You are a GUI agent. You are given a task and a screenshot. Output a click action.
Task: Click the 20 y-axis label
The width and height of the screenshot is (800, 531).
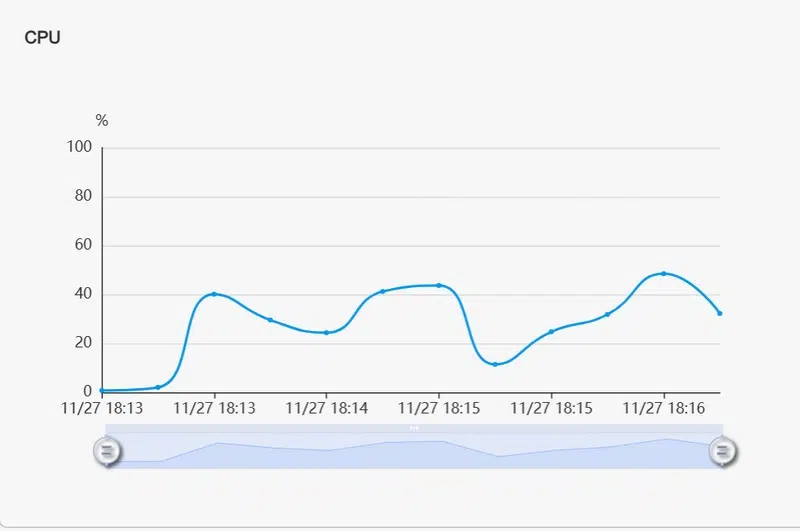(x=83, y=344)
